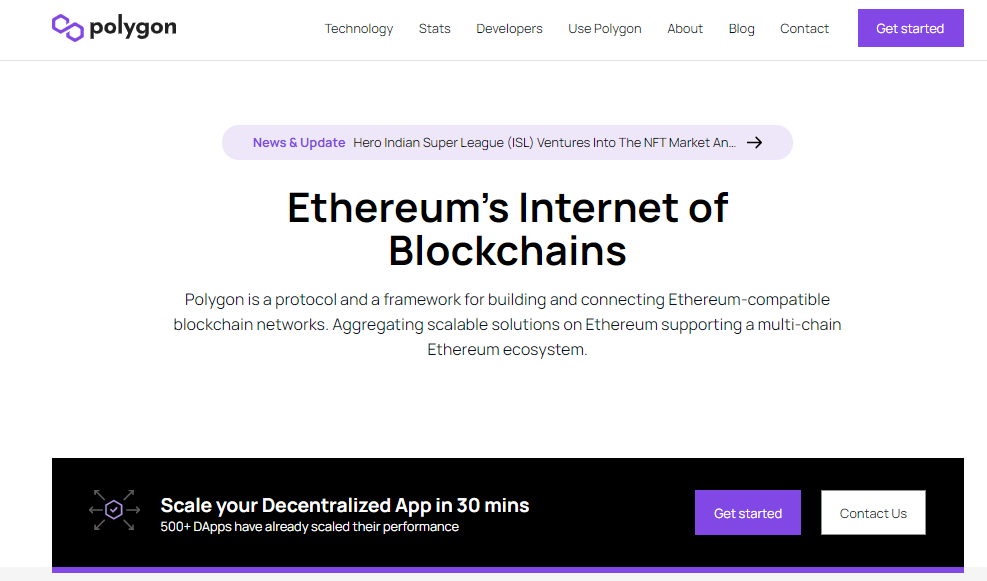The image size is (987, 581).
Task: Click the 500+ DApps subtitle text
Action: tap(310, 527)
